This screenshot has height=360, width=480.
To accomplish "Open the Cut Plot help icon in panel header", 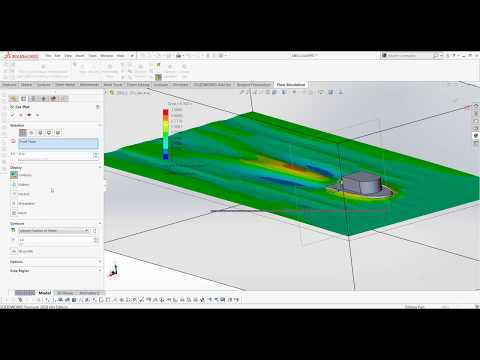I will coord(98,107).
